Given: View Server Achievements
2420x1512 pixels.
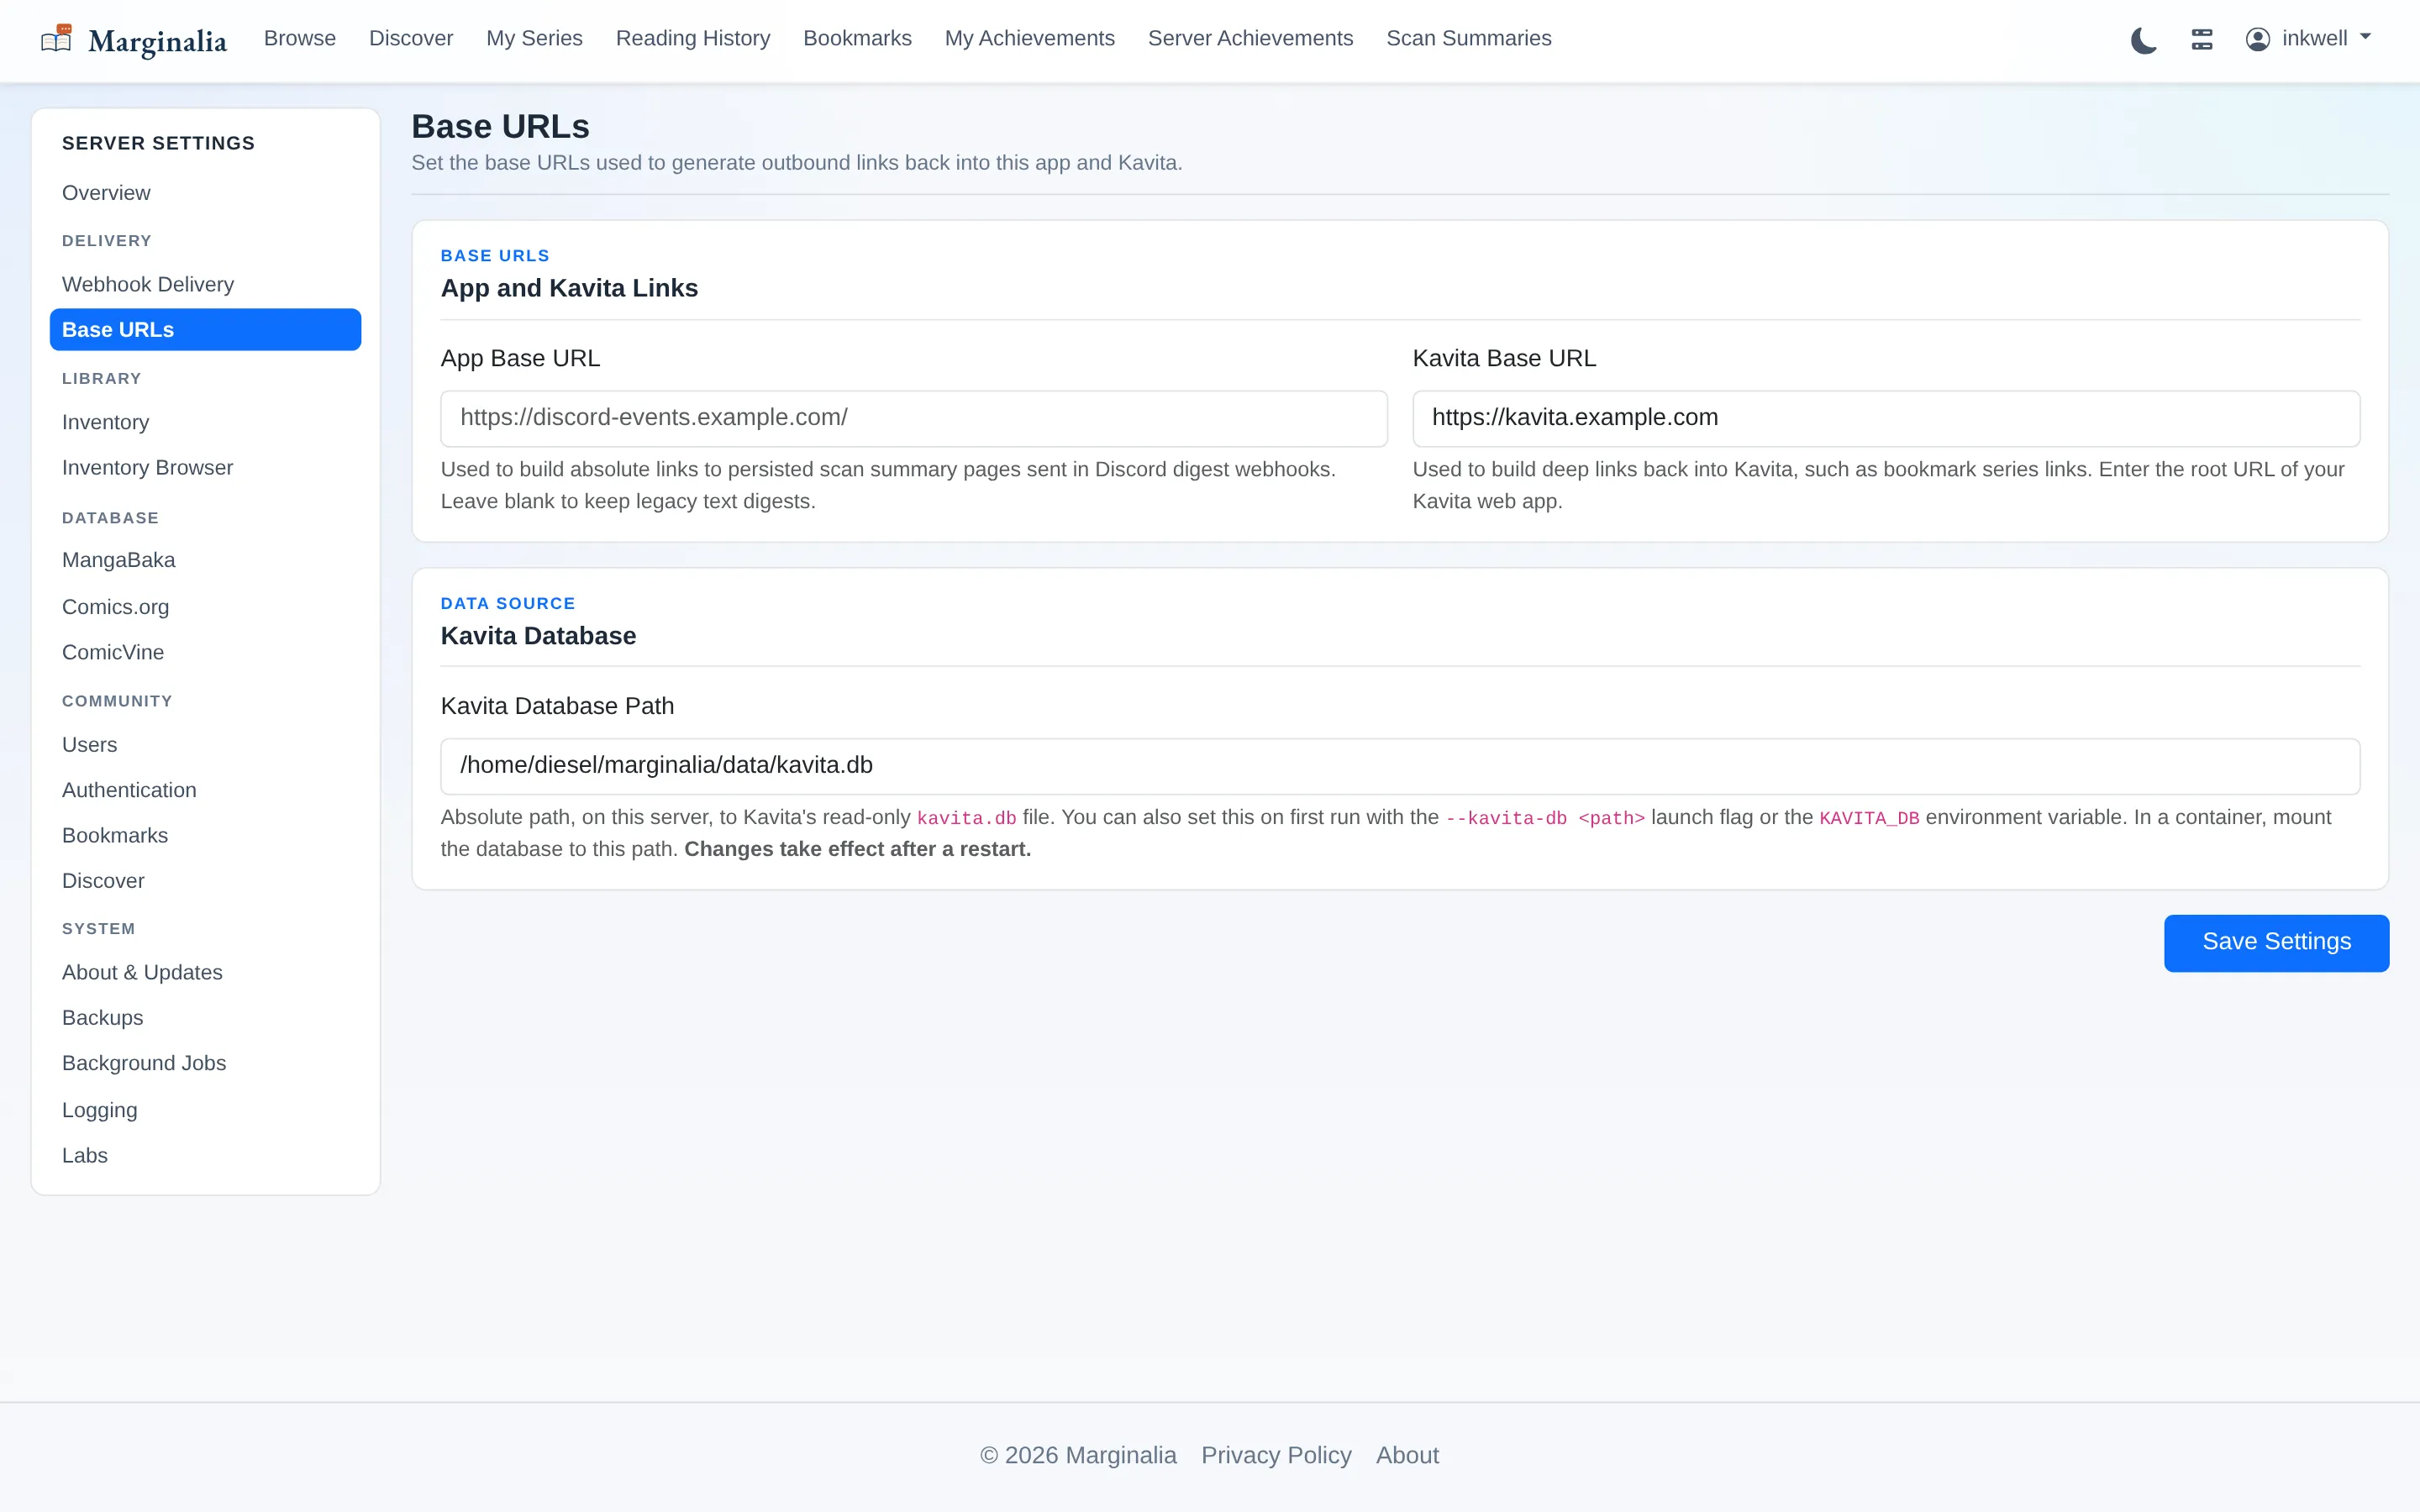Looking at the screenshot, I should pyautogui.click(x=1250, y=38).
